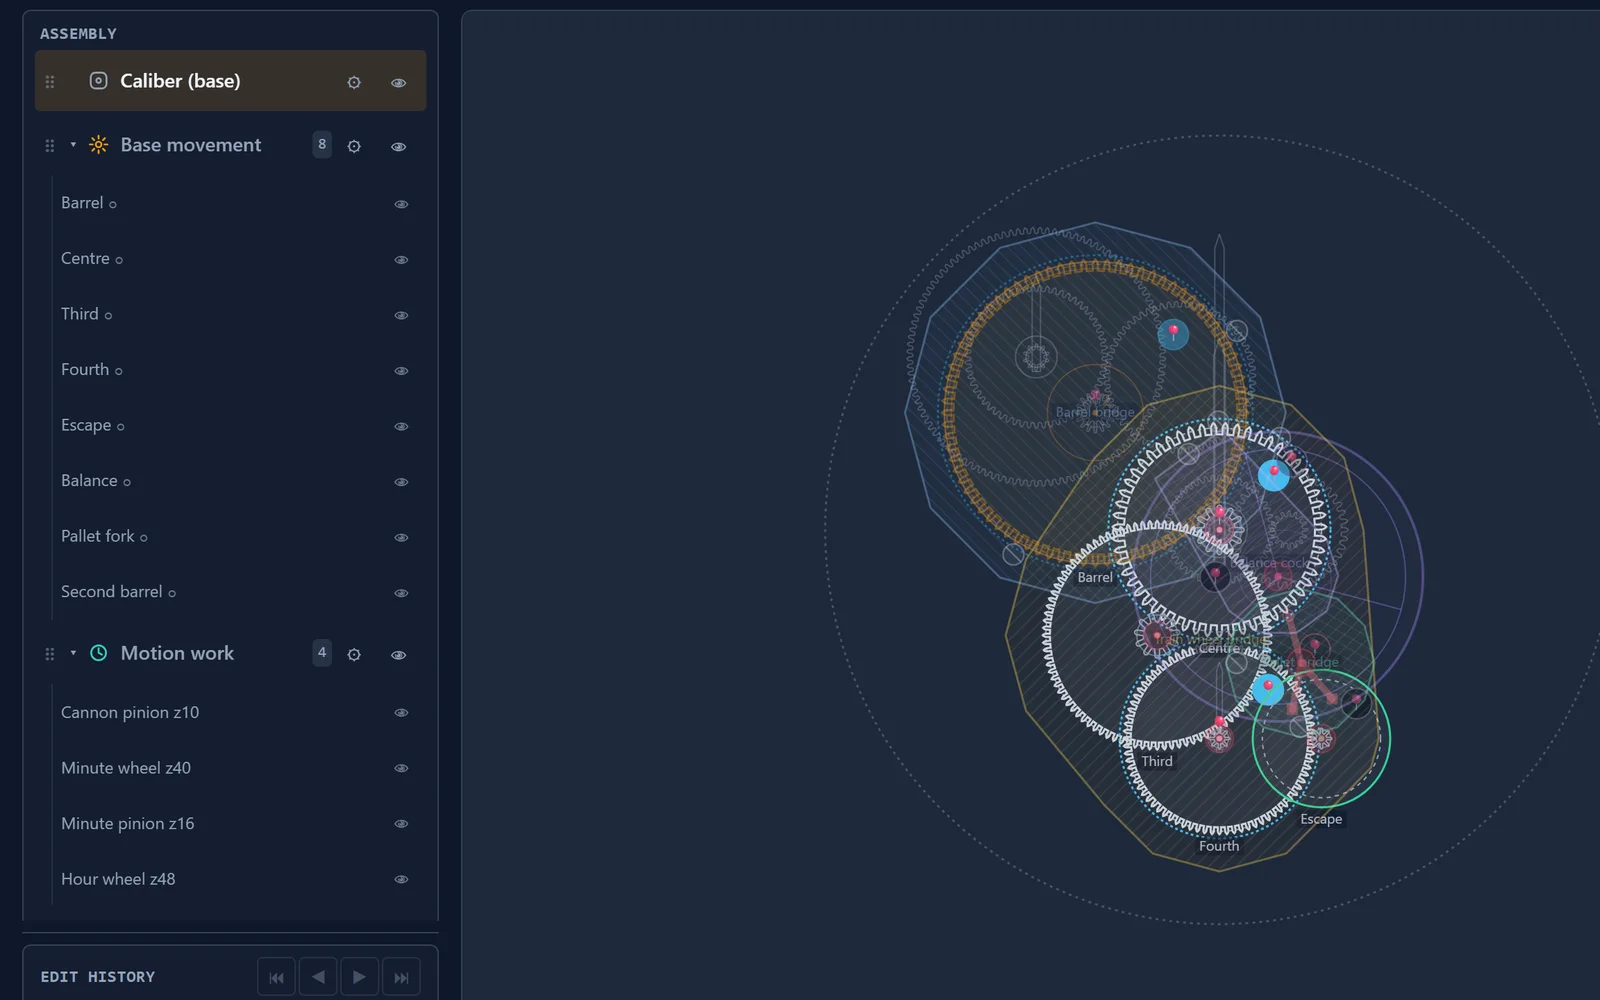Grab the Caliber (base) drag handle

[x=50, y=82]
